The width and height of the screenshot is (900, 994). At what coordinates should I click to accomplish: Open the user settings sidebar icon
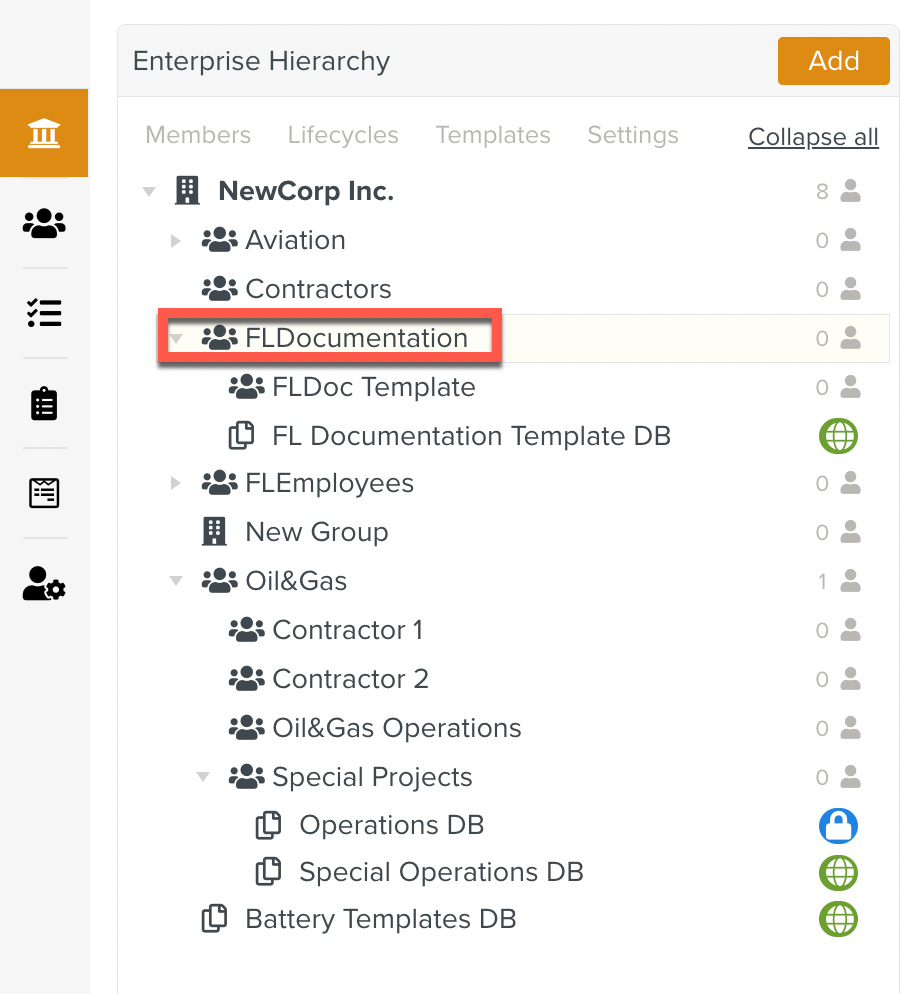coord(44,583)
